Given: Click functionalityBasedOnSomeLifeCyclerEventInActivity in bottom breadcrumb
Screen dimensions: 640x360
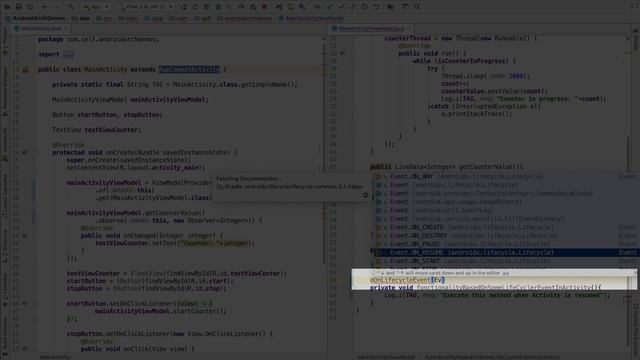Looking at the screenshot, I should [x=493, y=357].
